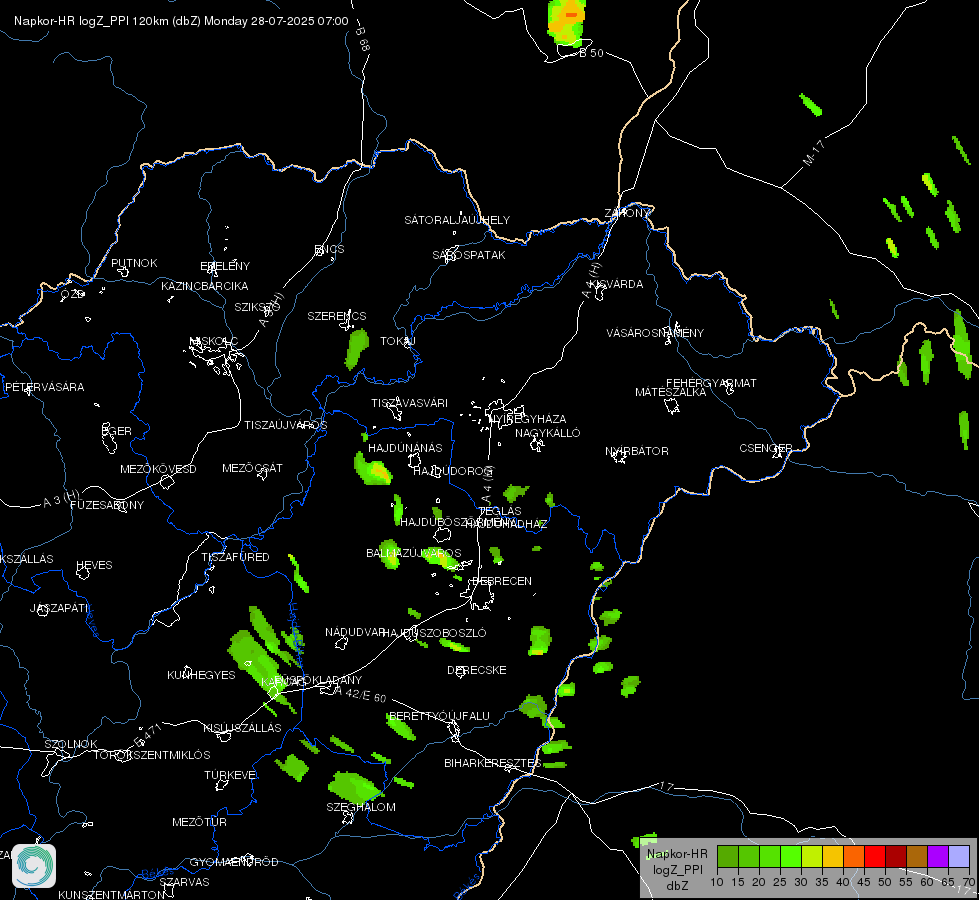
Task: Click the HAJDÚDOROG label
Action: (x=453, y=470)
